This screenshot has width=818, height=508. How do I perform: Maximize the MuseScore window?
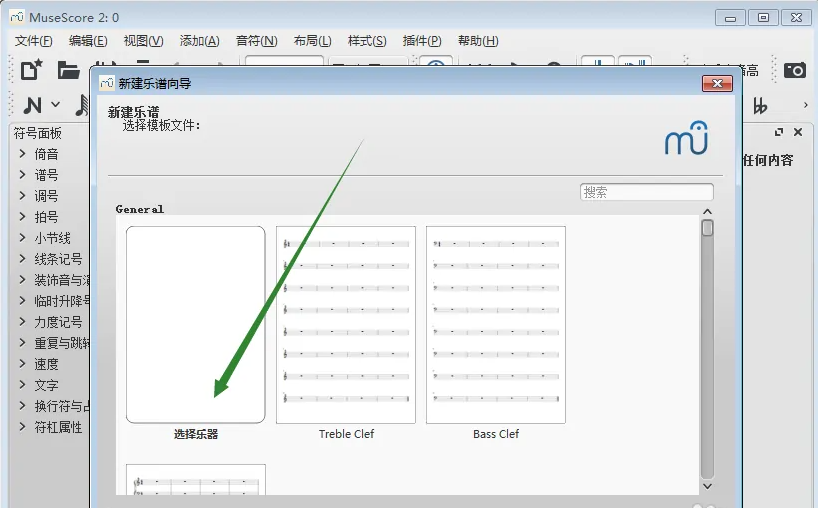click(763, 18)
